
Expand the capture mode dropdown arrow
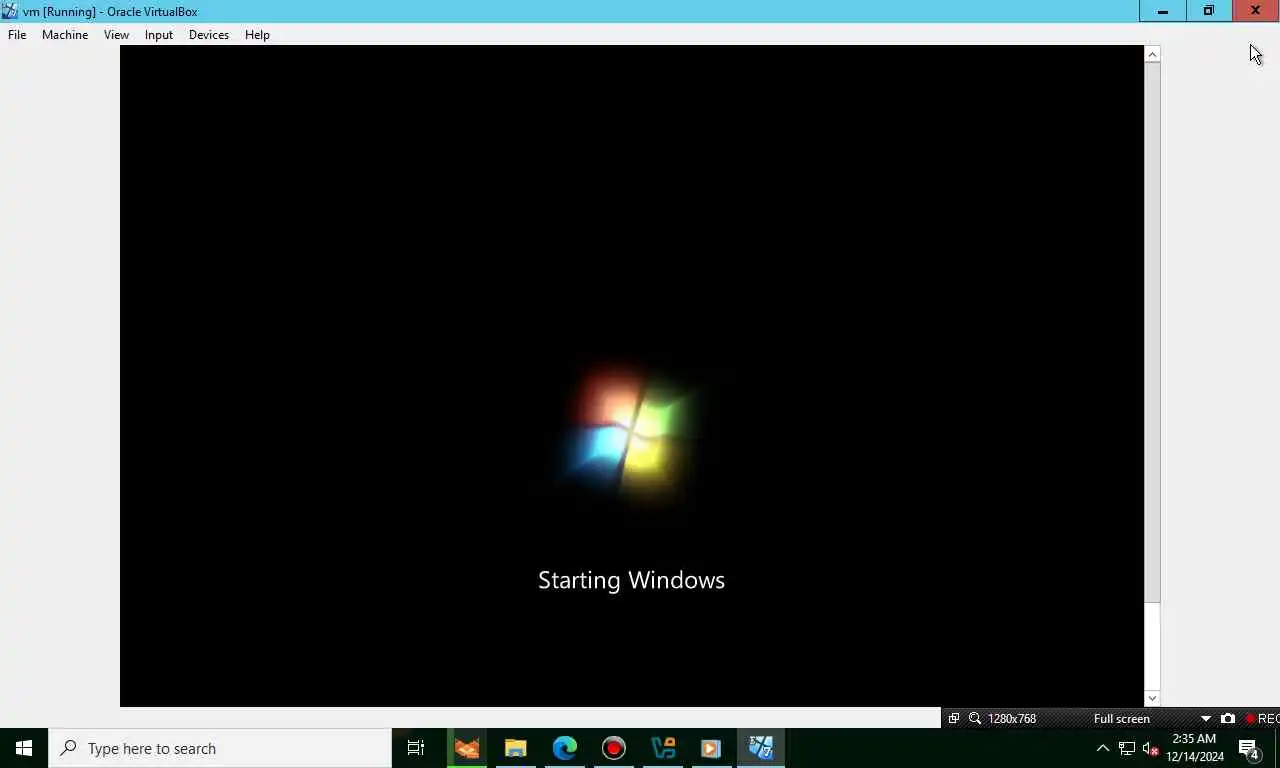point(1205,718)
